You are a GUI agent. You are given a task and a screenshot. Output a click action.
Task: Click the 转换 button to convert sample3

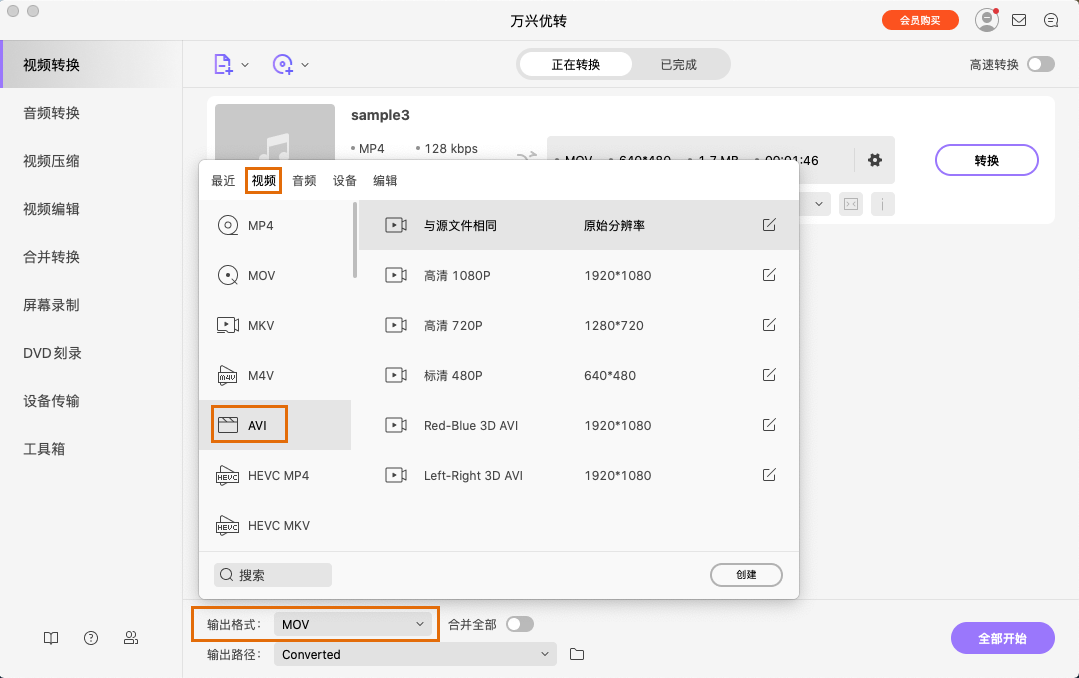coord(986,160)
